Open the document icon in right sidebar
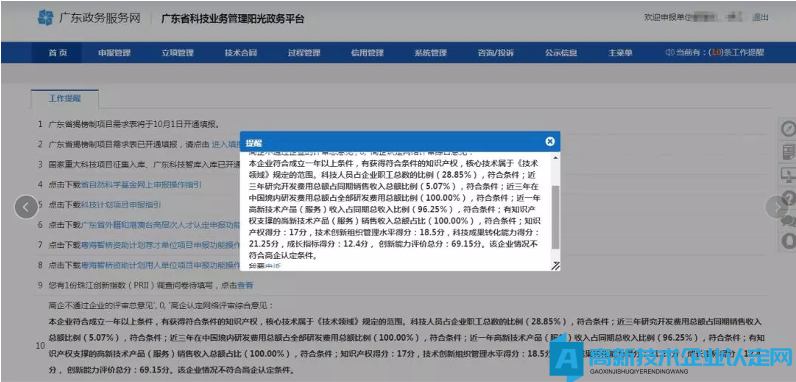 788,151
